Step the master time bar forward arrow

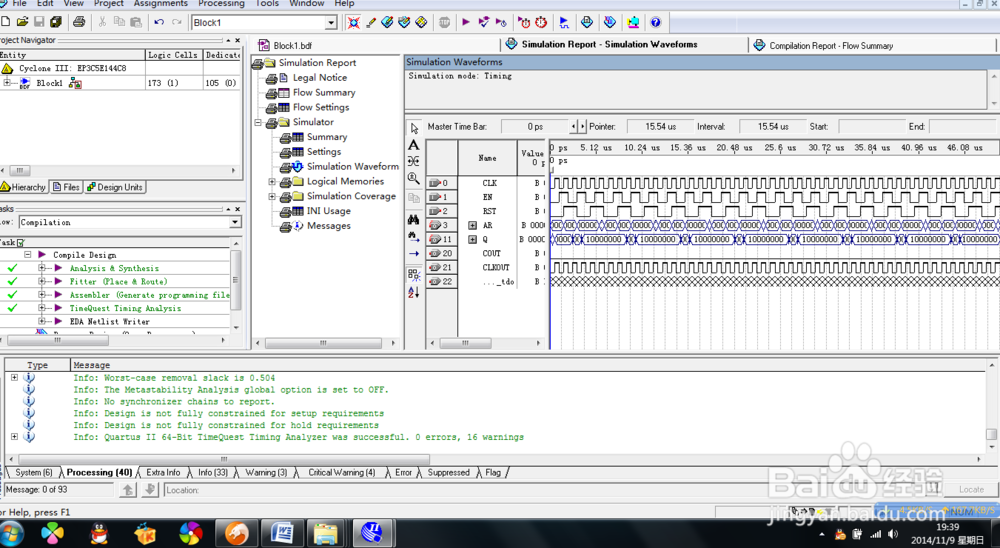point(582,127)
